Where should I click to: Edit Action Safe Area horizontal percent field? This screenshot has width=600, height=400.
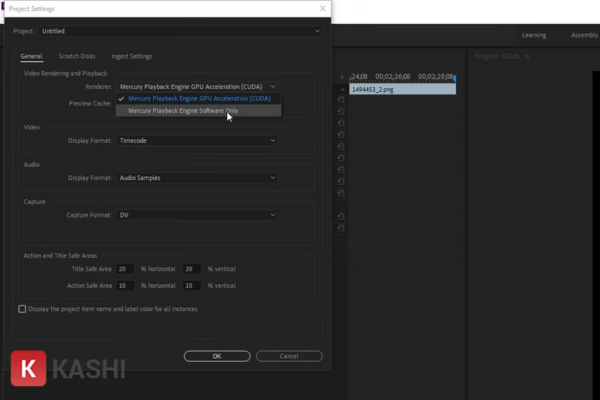tap(125, 286)
